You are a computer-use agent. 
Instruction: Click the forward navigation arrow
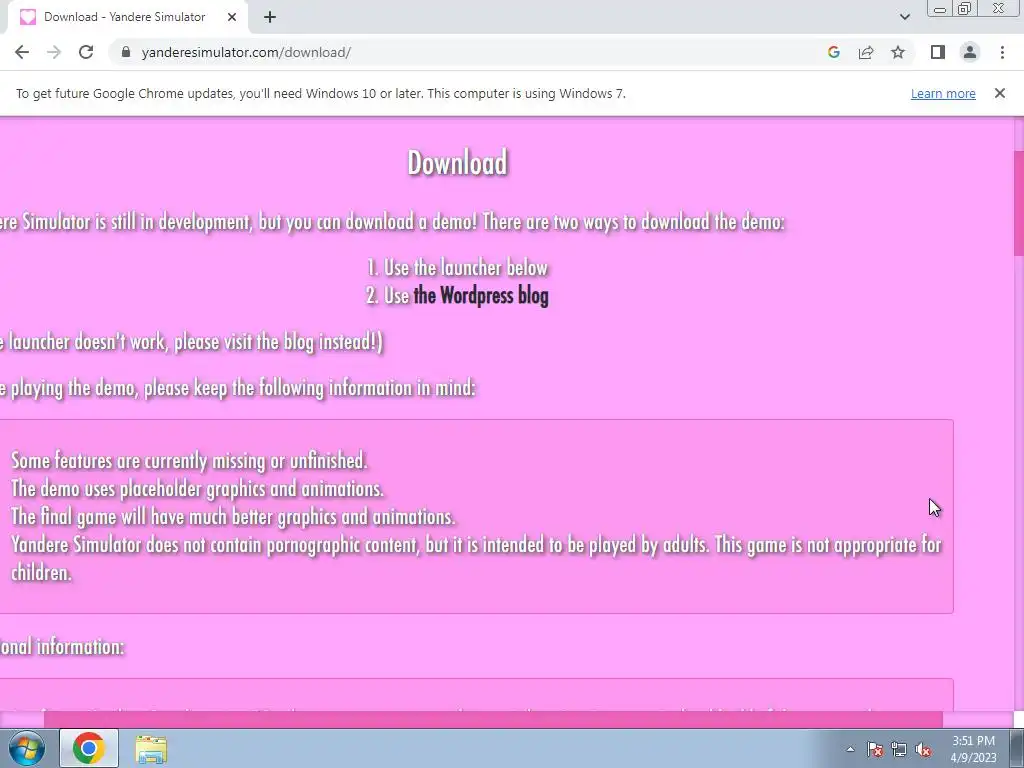[54, 52]
